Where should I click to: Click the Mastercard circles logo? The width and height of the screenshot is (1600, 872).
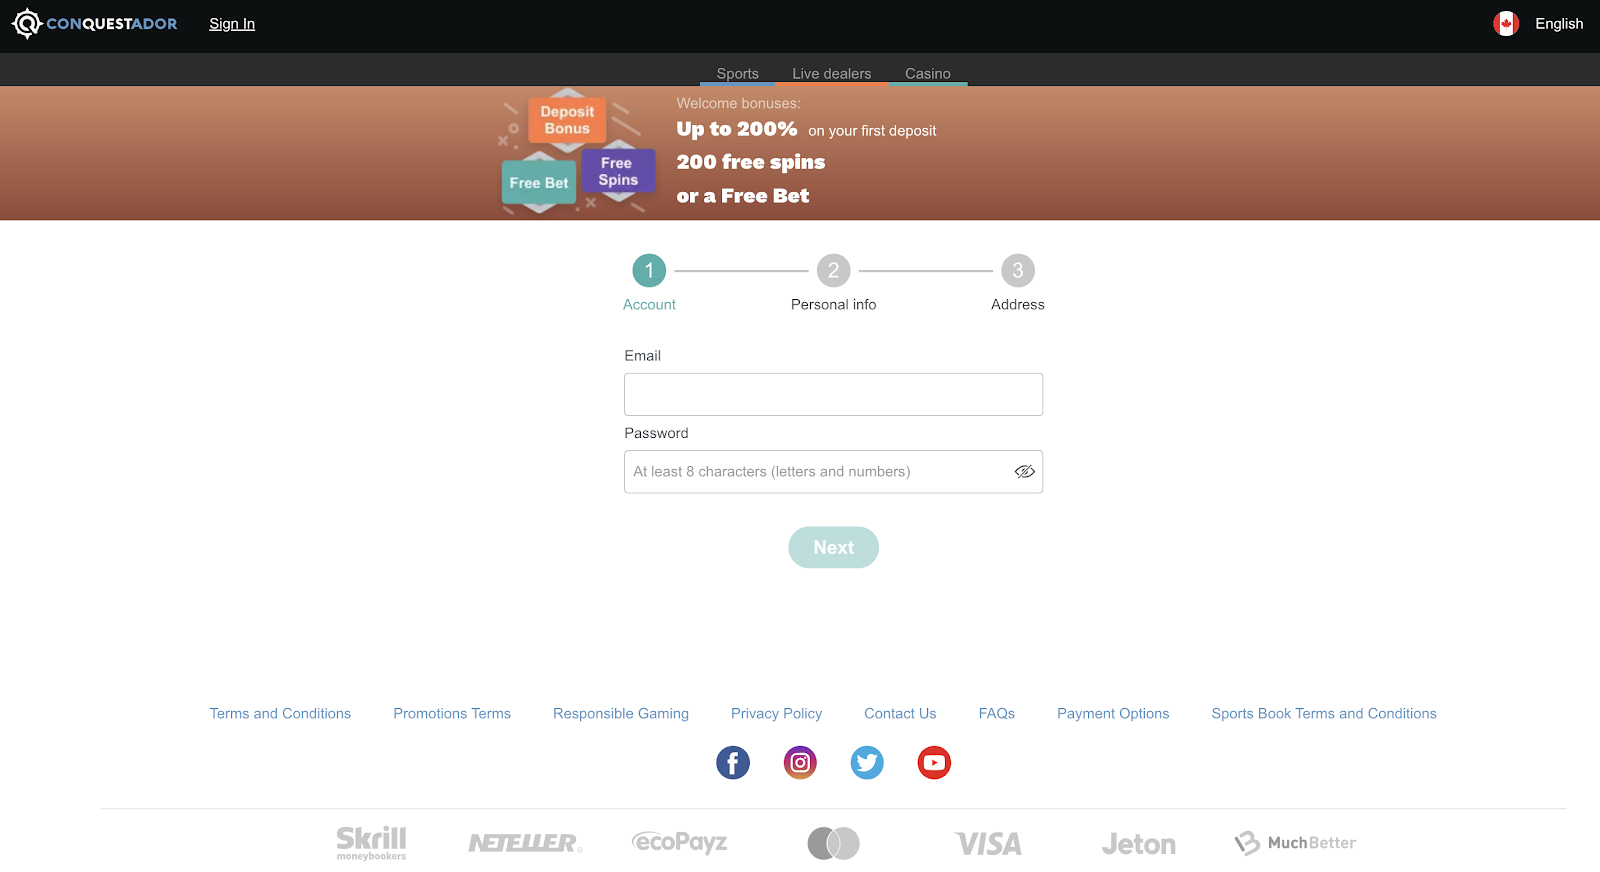pyautogui.click(x=834, y=843)
